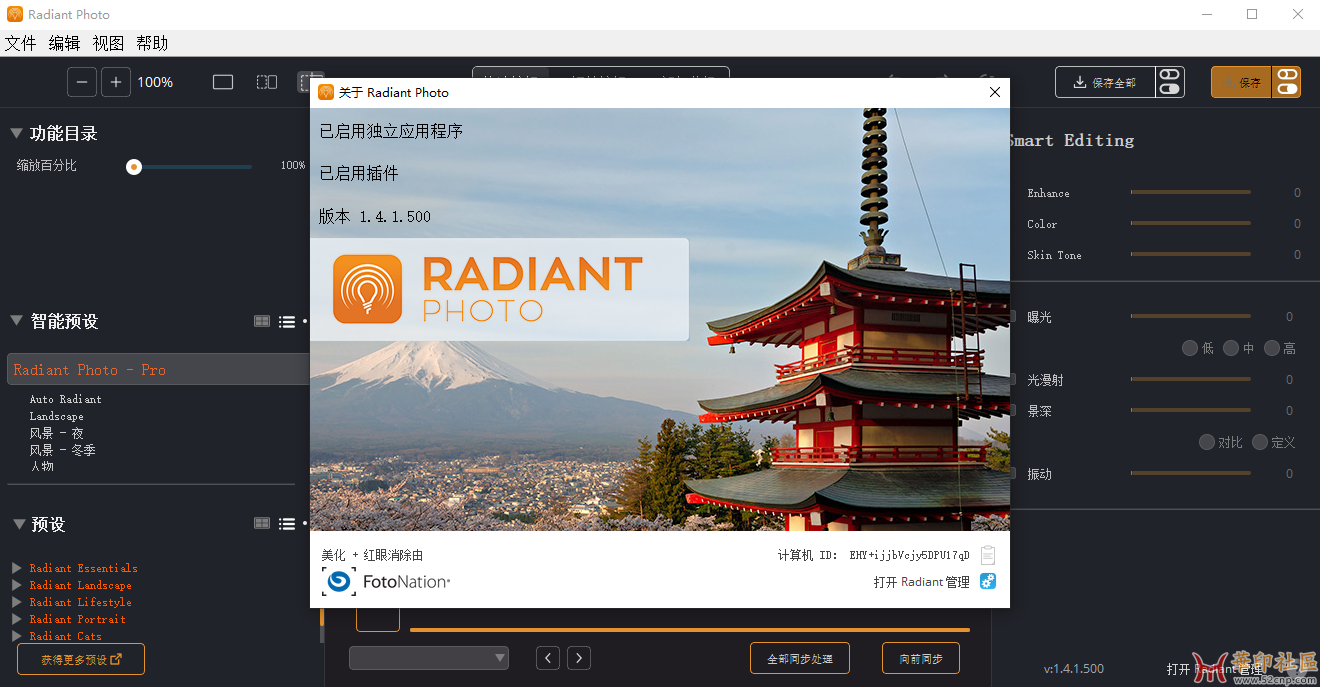
Task: Open save-all options toggle icon
Action: [1169, 82]
